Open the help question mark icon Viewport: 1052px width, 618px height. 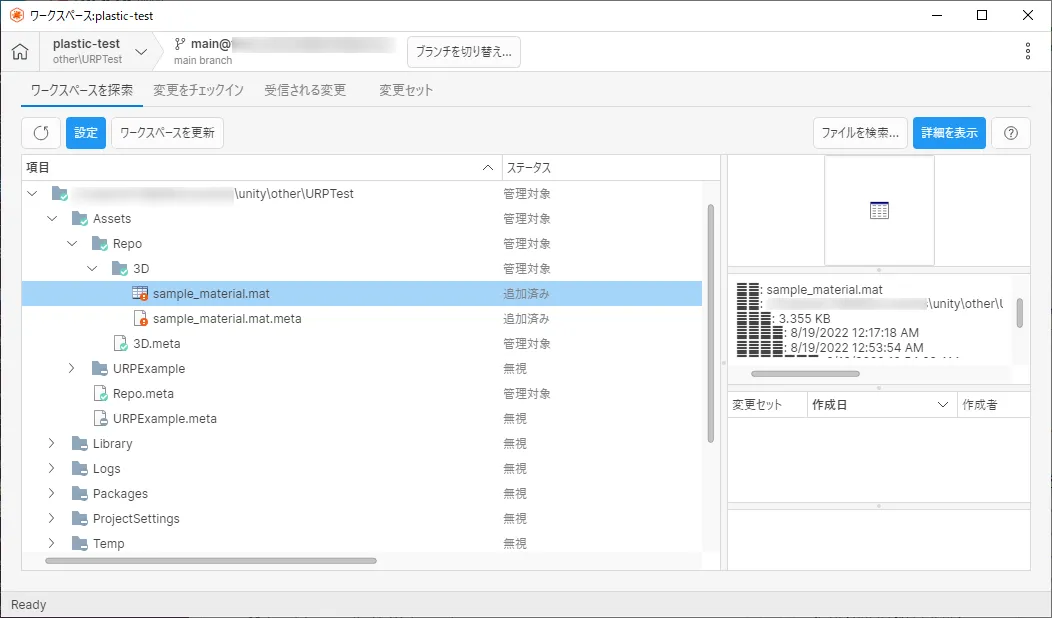[x=1010, y=133]
